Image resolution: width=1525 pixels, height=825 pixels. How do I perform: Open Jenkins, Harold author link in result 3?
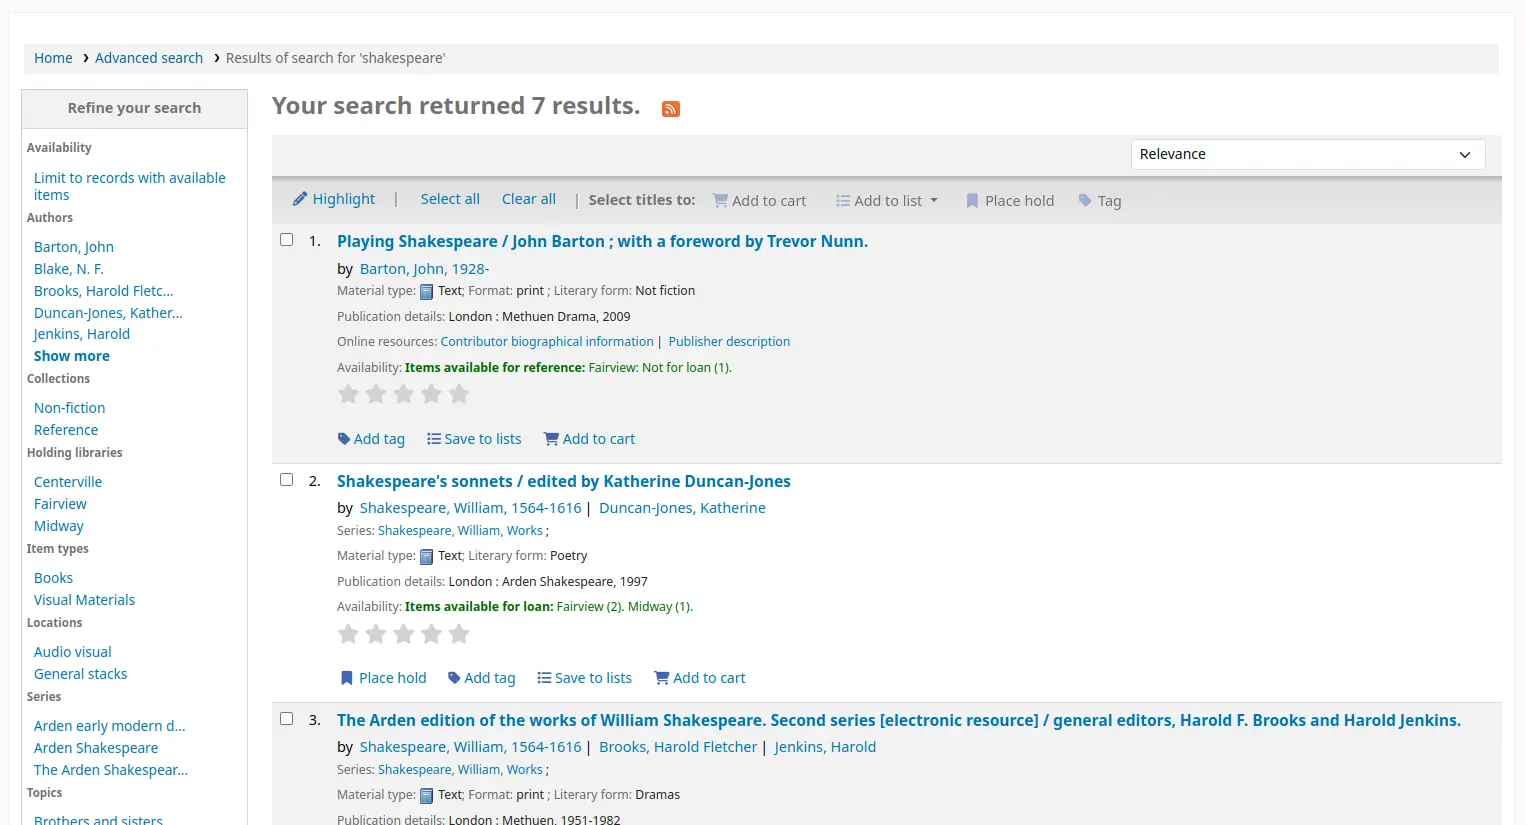click(x=825, y=747)
